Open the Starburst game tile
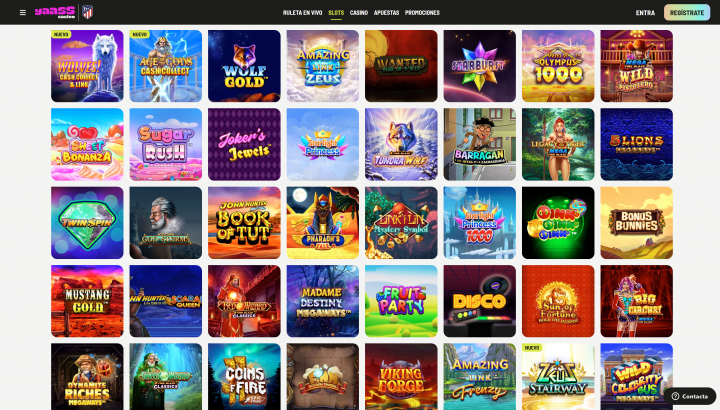720x410 pixels. pyautogui.click(x=479, y=66)
